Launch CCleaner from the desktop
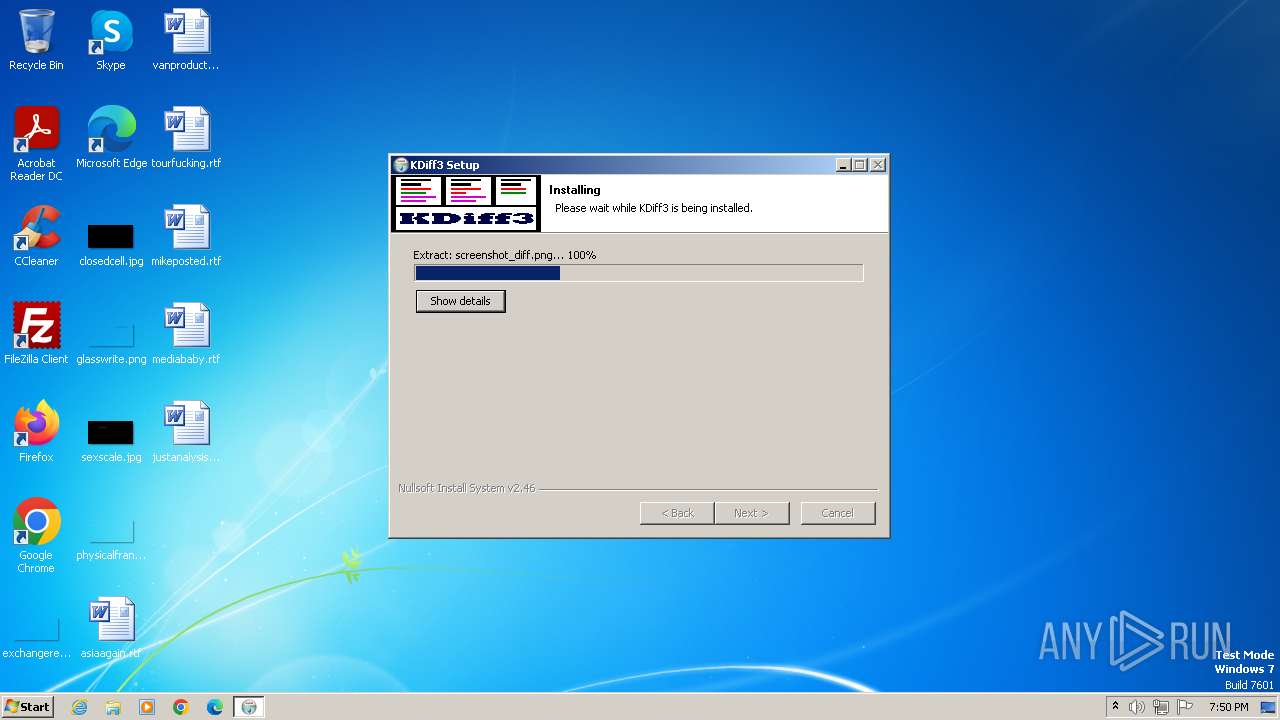 pyautogui.click(x=36, y=235)
